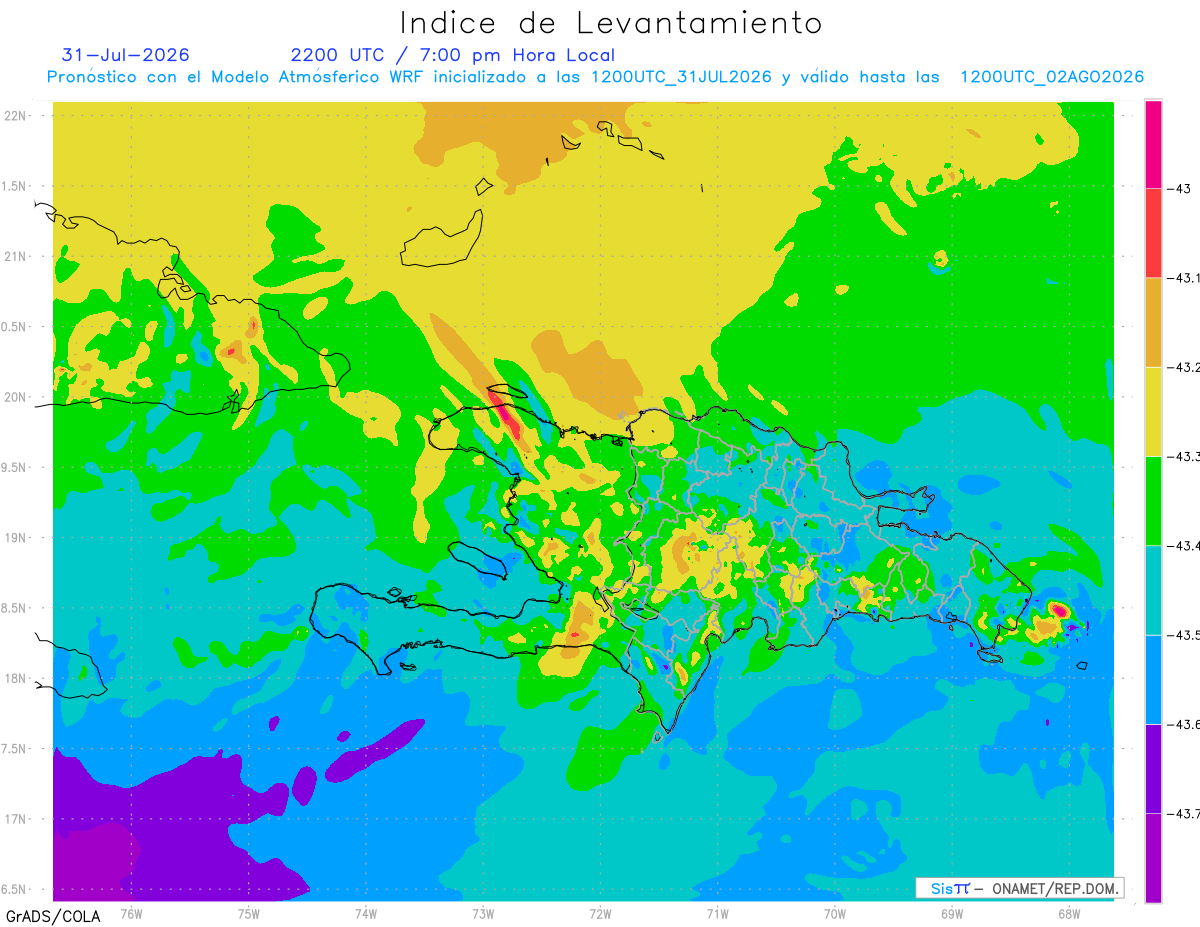Click the pink-magenta swatch atop the color legend
Viewport: 1200px width, 927px height.
pos(1153,144)
